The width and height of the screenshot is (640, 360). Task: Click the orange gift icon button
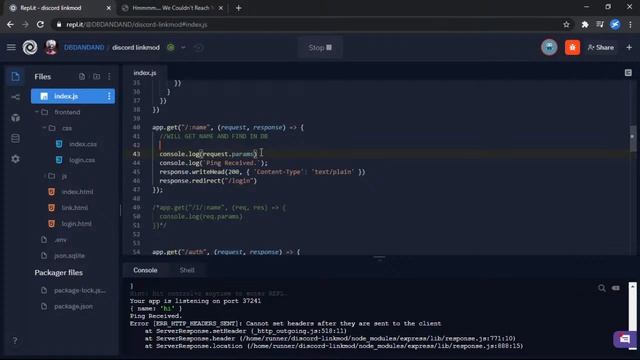click(x=572, y=47)
